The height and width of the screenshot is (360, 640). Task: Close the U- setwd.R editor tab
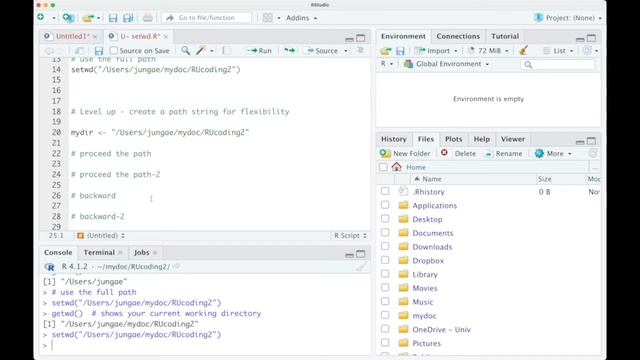coord(166,37)
